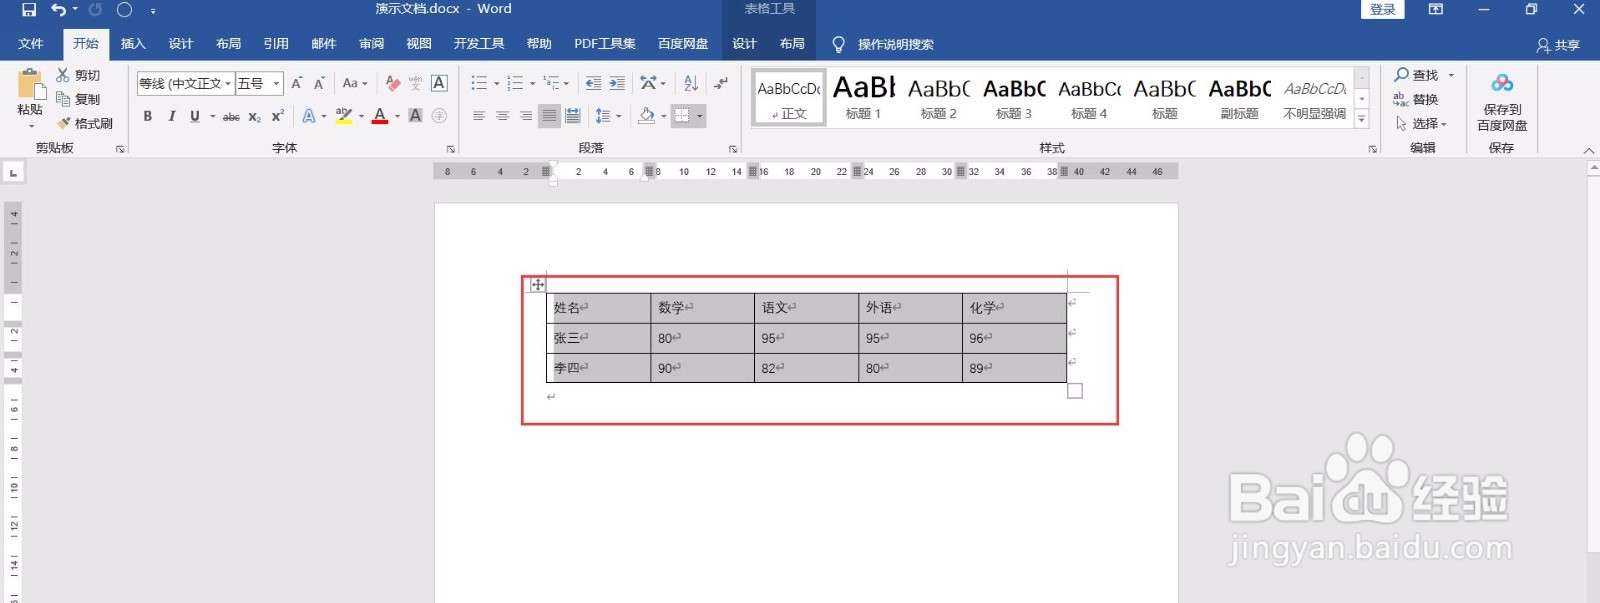1600x603 pixels.
Task: Clear all formatting with the eraser icon
Action: point(393,83)
